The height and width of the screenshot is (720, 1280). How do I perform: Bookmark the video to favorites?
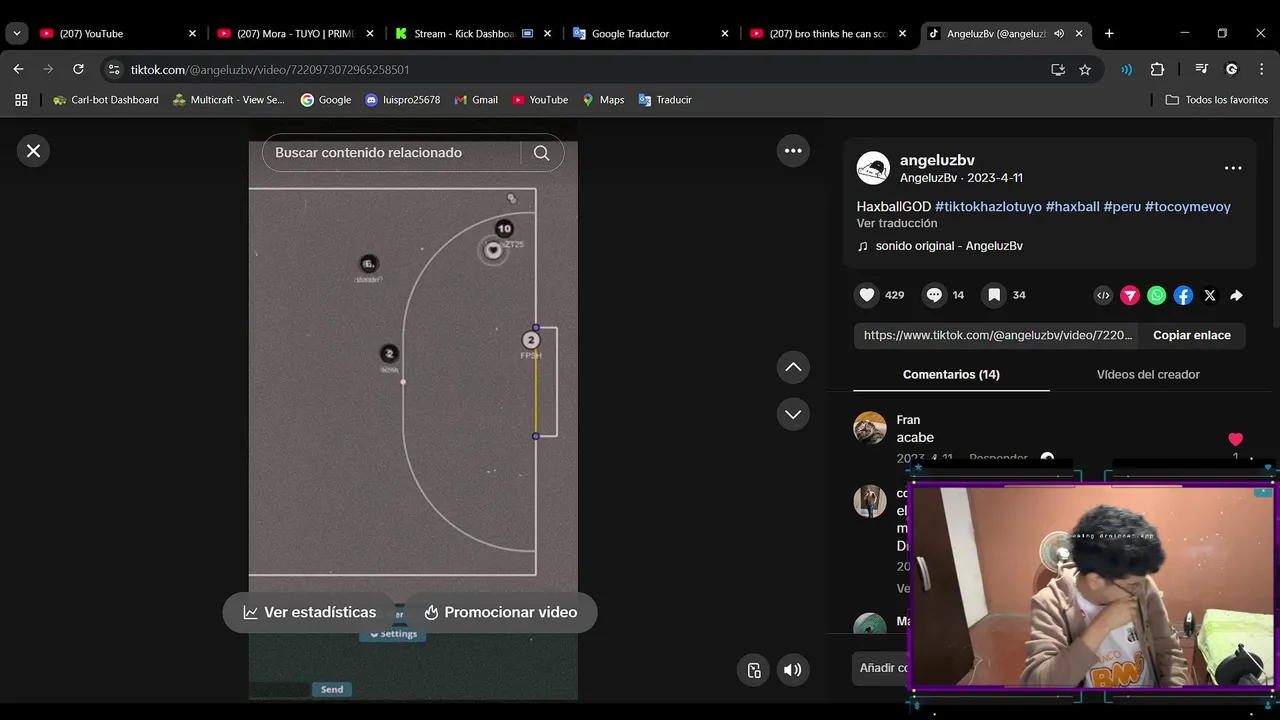click(x=994, y=295)
